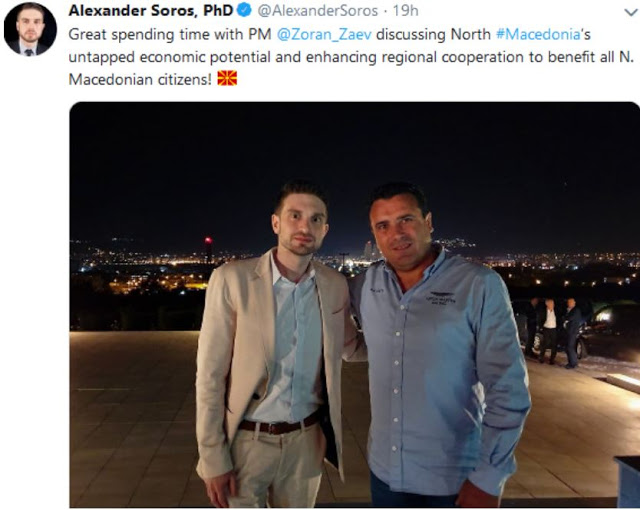640x510 pixels.
Task: Open Alexander Soros profile avatar
Action: click(30, 29)
